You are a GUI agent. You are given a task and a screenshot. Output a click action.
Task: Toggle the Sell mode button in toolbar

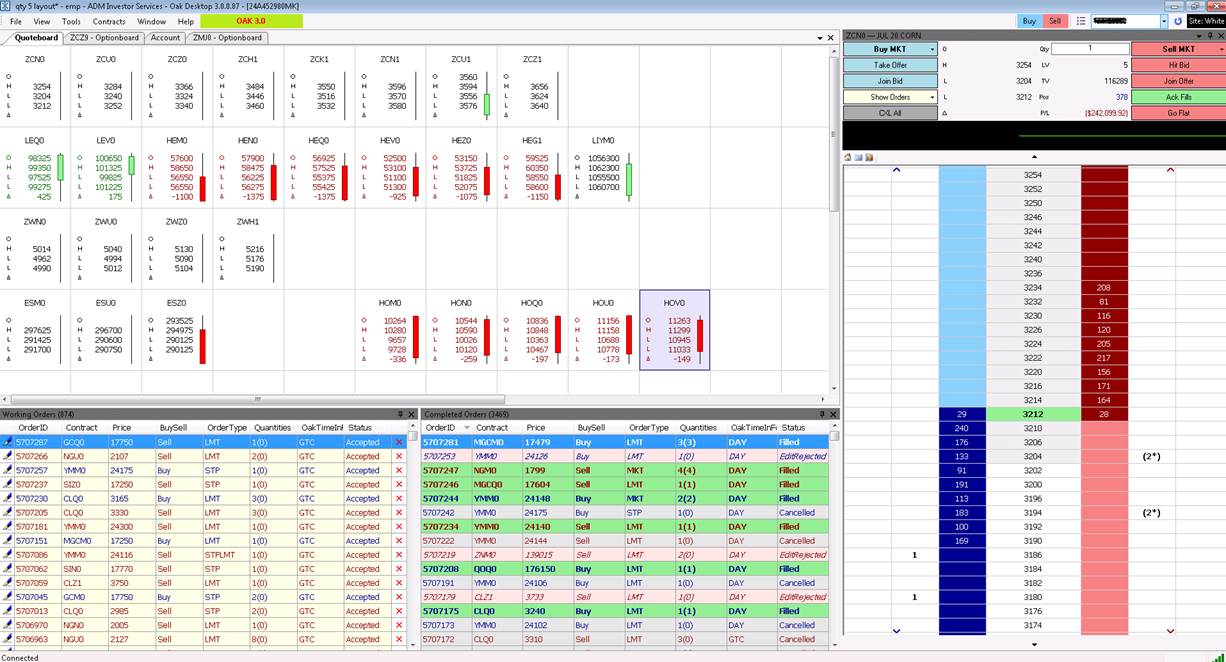pyautogui.click(x=1055, y=21)
